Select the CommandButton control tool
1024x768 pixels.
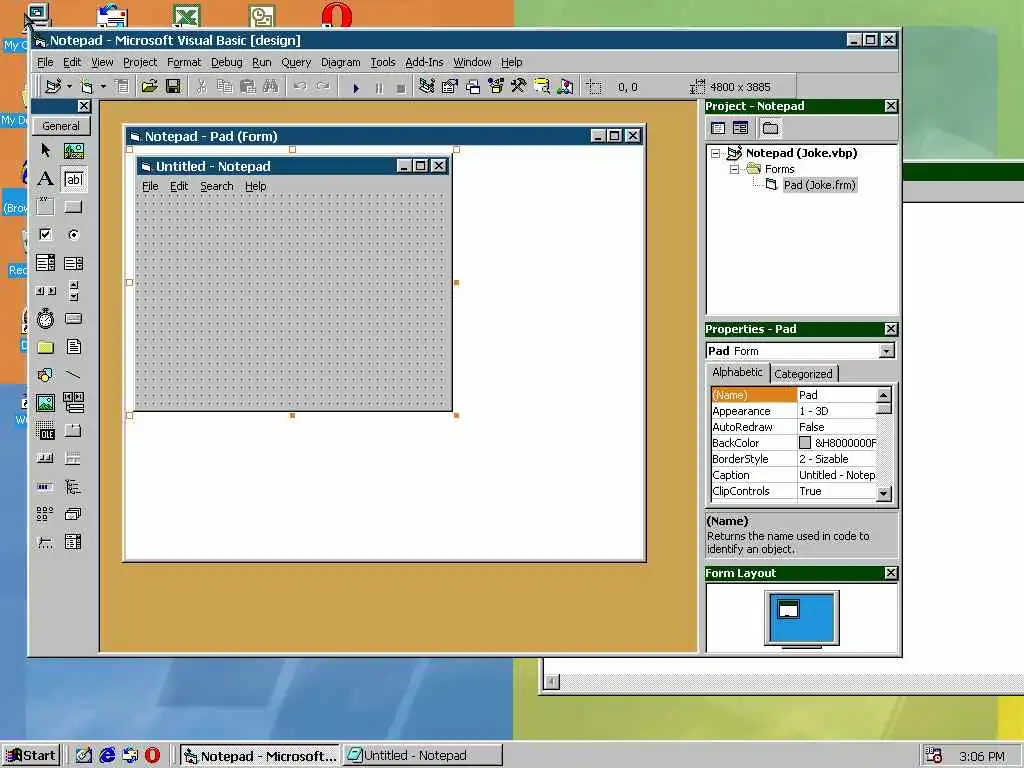[74, 206]
